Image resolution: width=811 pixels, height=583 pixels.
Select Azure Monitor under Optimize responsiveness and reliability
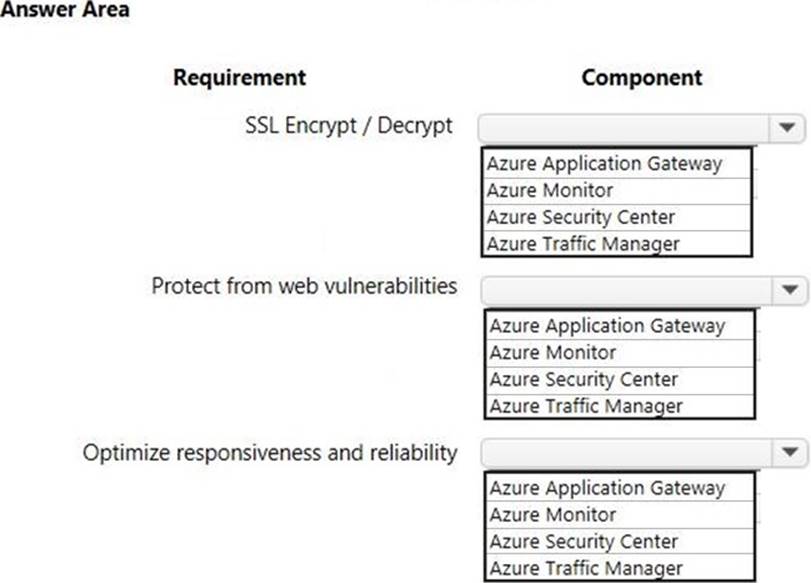[x=553, y=514]
